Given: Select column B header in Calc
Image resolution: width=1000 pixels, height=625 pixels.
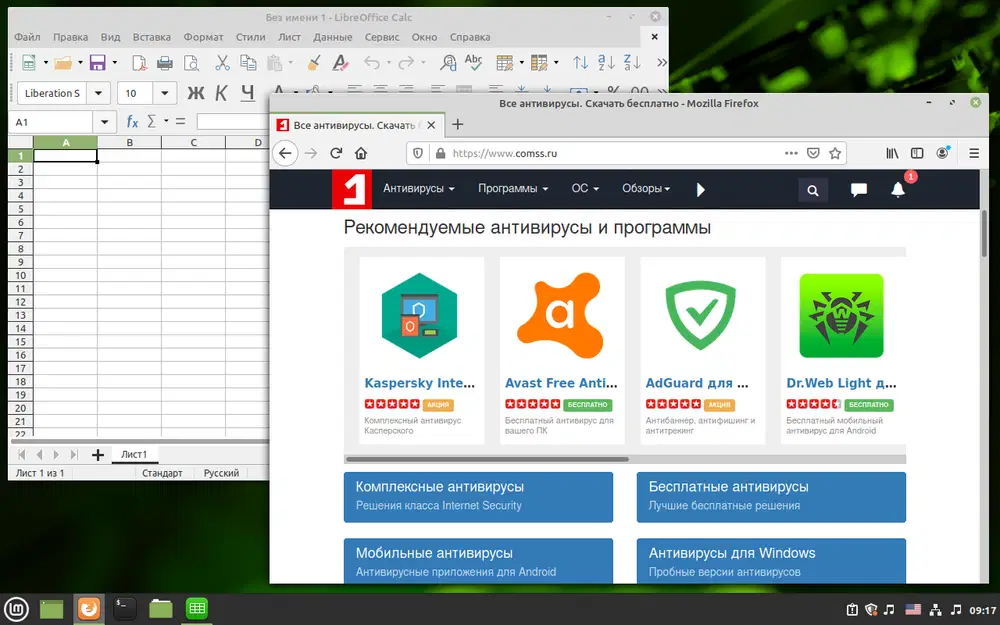Looking at the screenshot, I should [x=129, y=142].
